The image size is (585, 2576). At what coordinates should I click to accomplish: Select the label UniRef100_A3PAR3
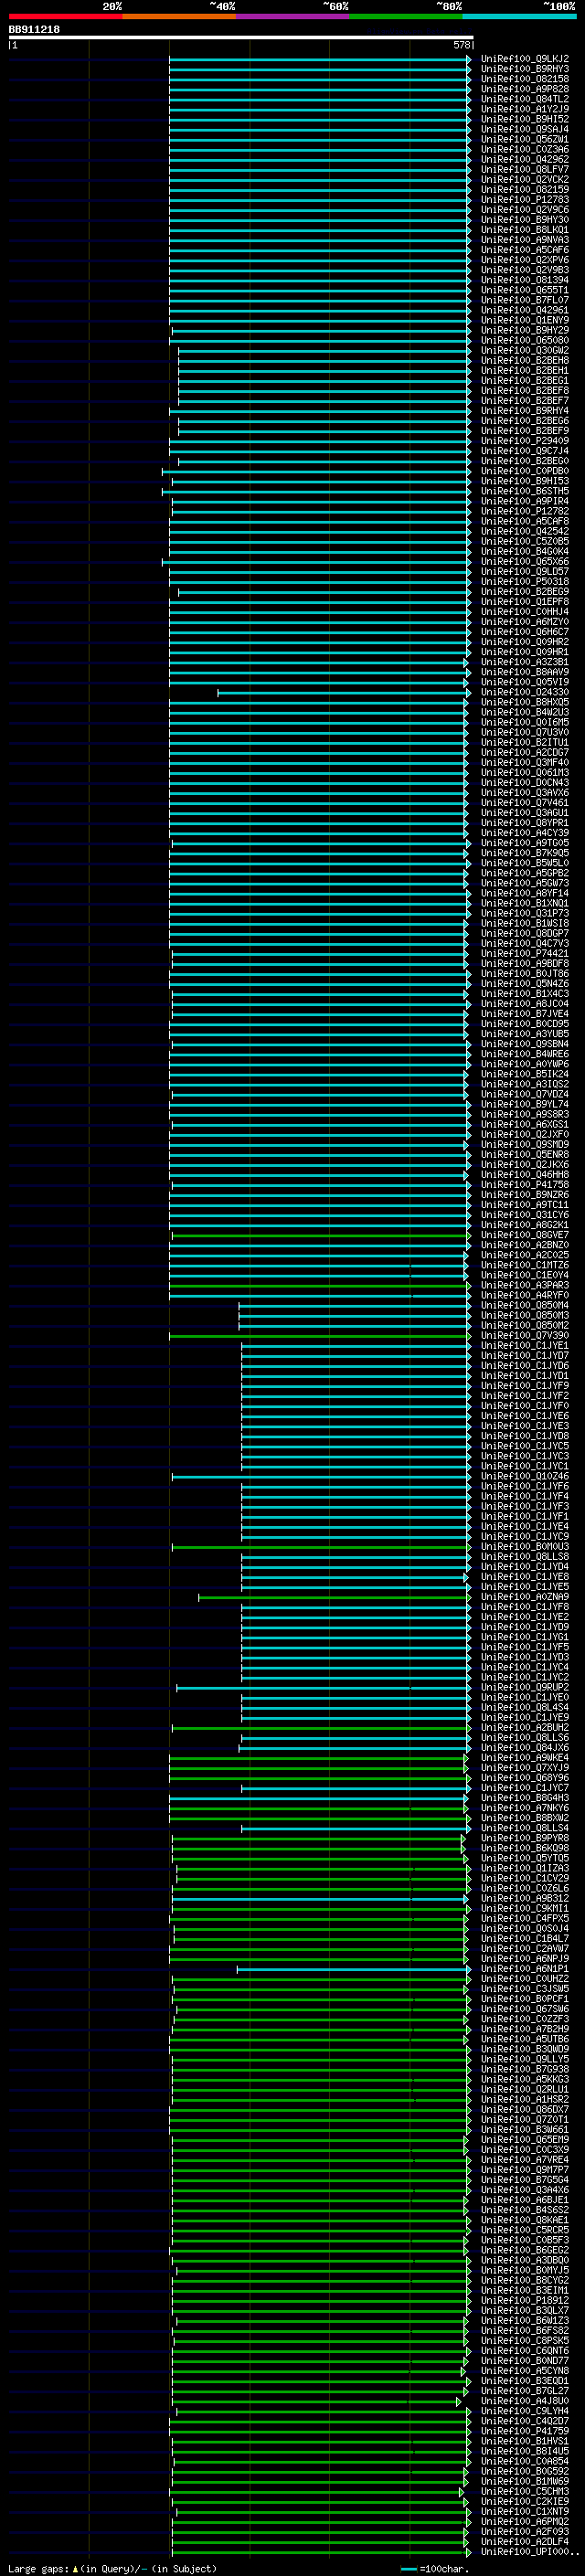pyautogui.click(x=525, y=1286)
